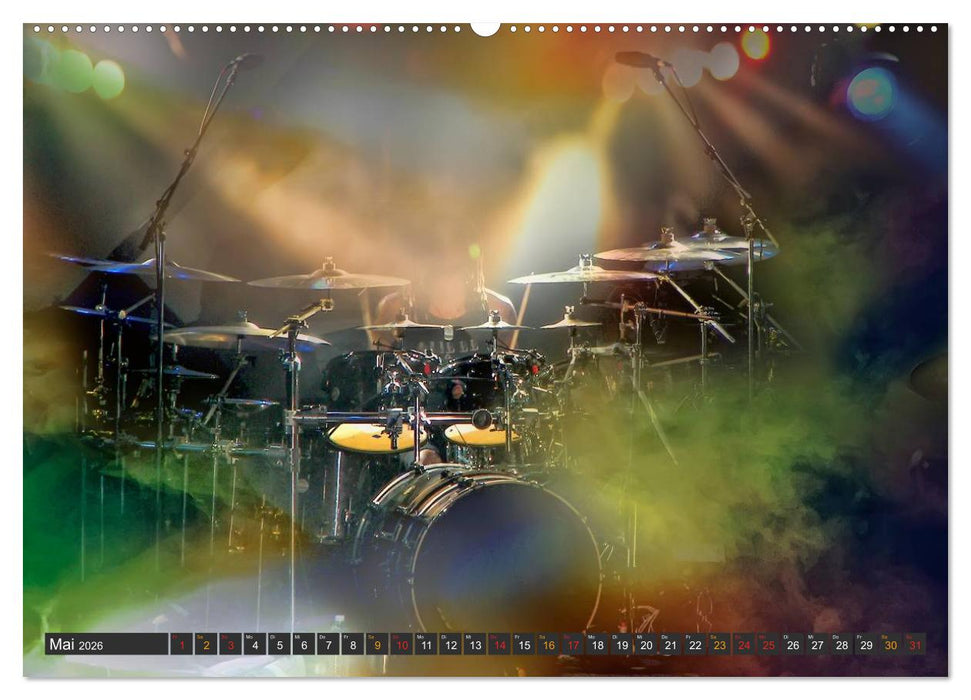Select the last day, 31
This screenshot has width=971, height=700.
pos(914,644)
